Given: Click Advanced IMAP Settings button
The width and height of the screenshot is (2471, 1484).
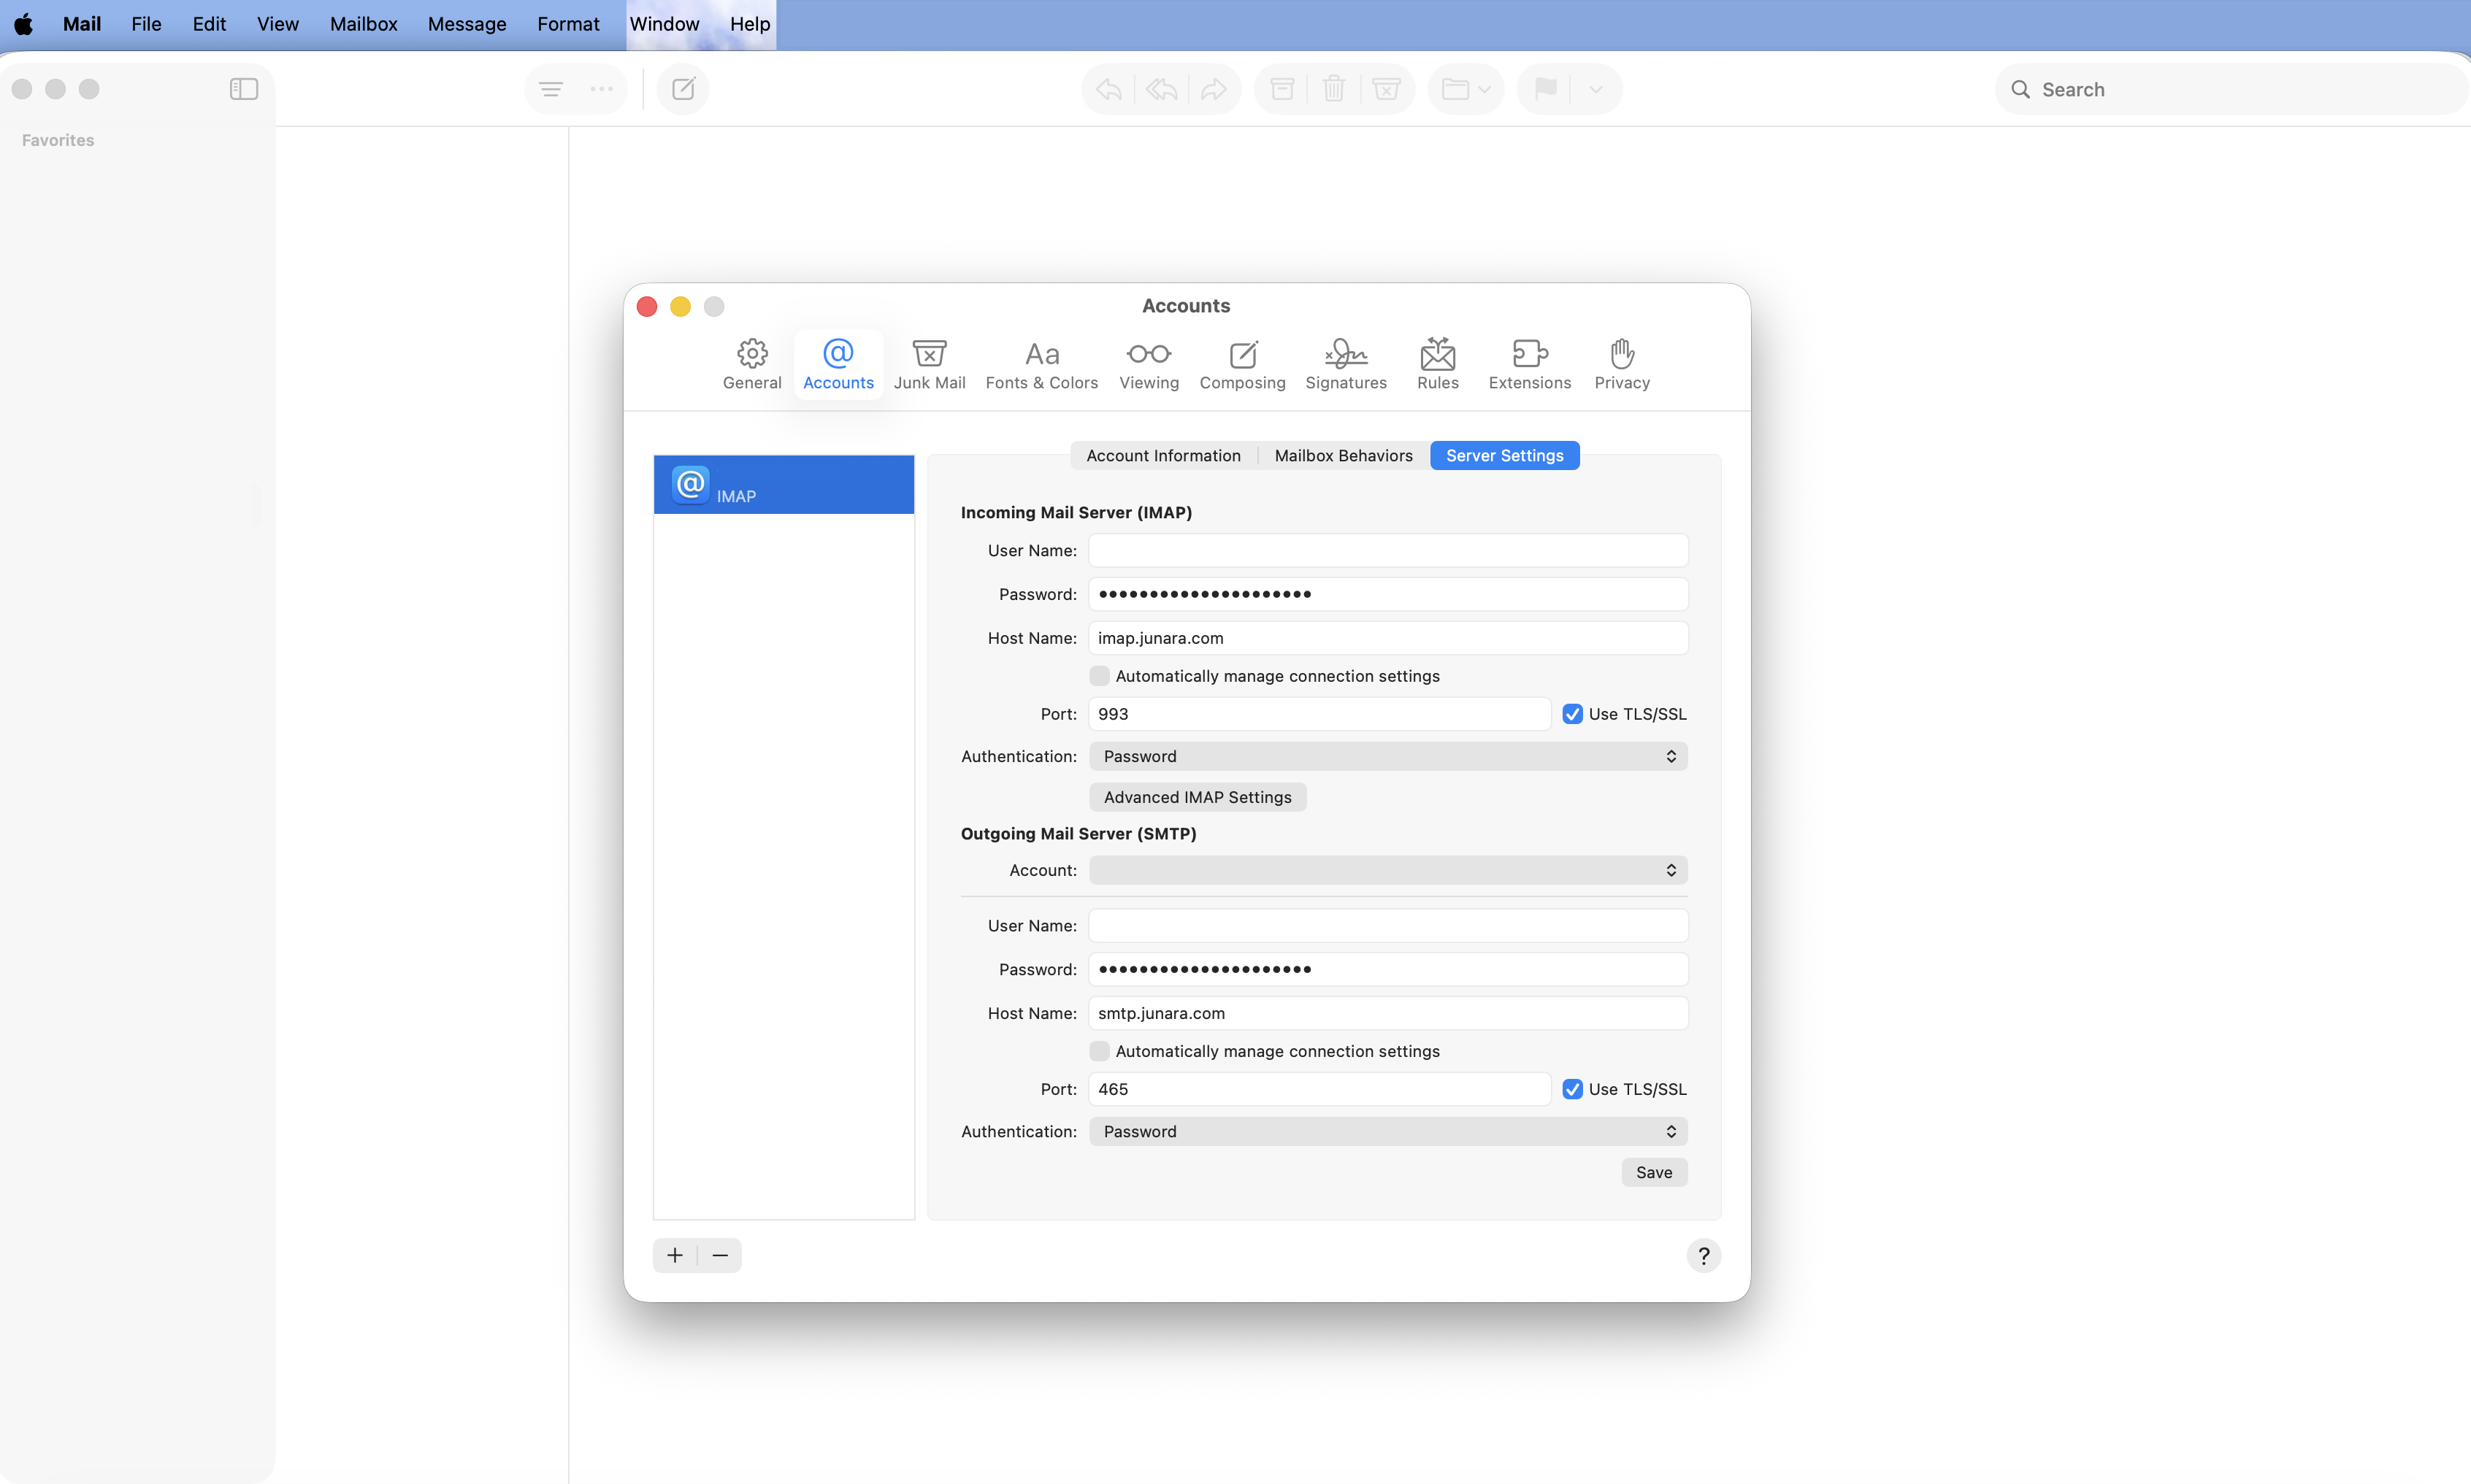Looking at the screenshot, I should 1197,797.
